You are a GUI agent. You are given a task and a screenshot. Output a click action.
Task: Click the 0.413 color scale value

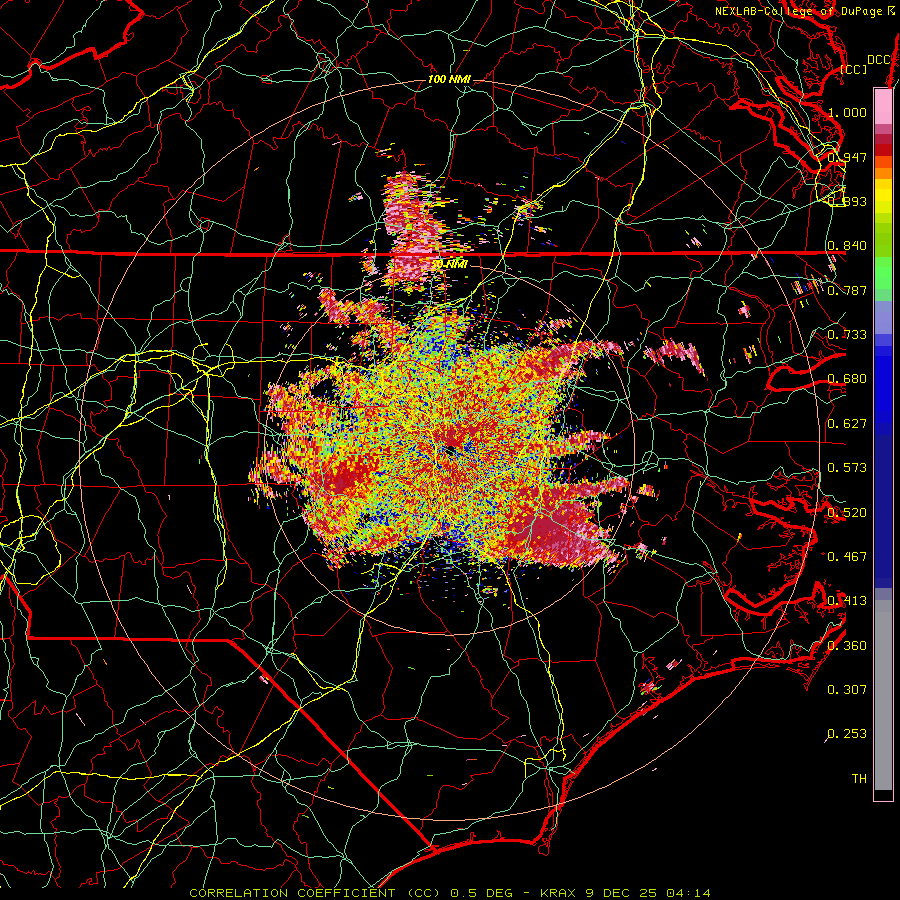[x=847, y=601]
